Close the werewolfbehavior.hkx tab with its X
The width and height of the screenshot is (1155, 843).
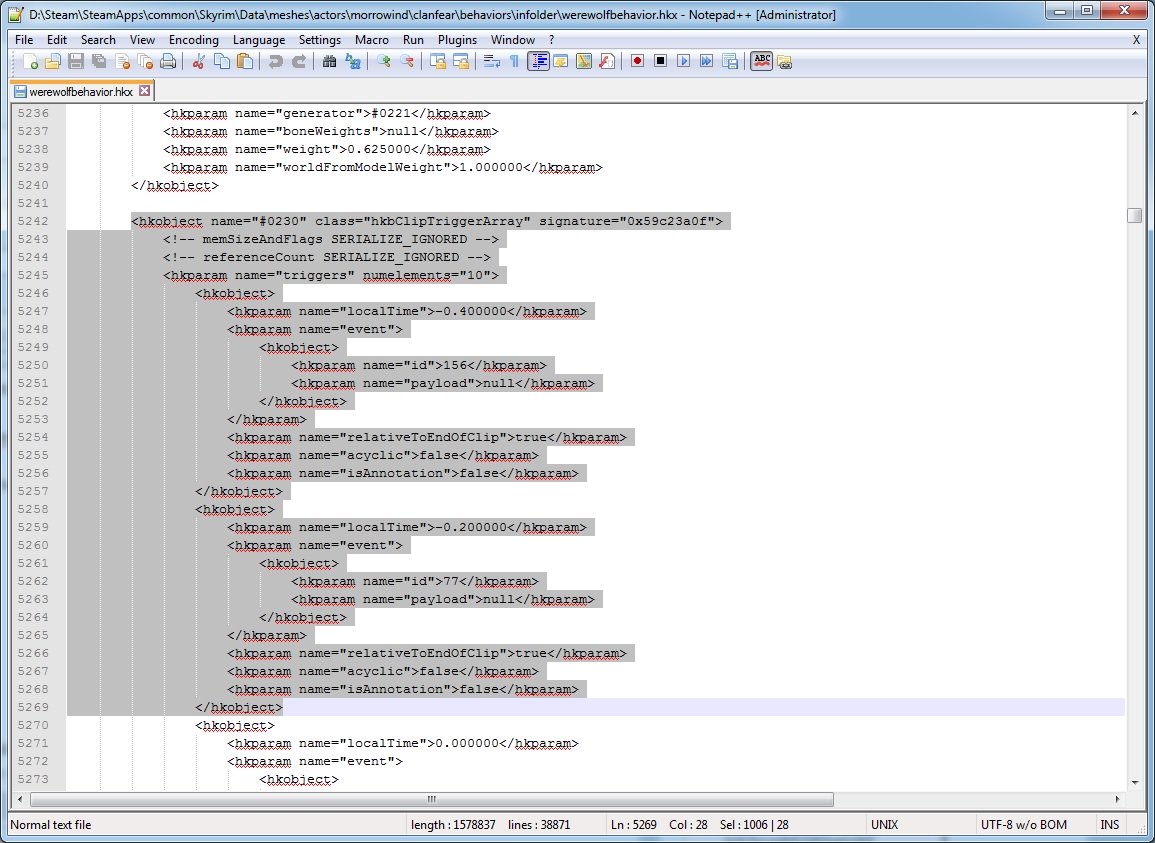(x=144, y=91)
